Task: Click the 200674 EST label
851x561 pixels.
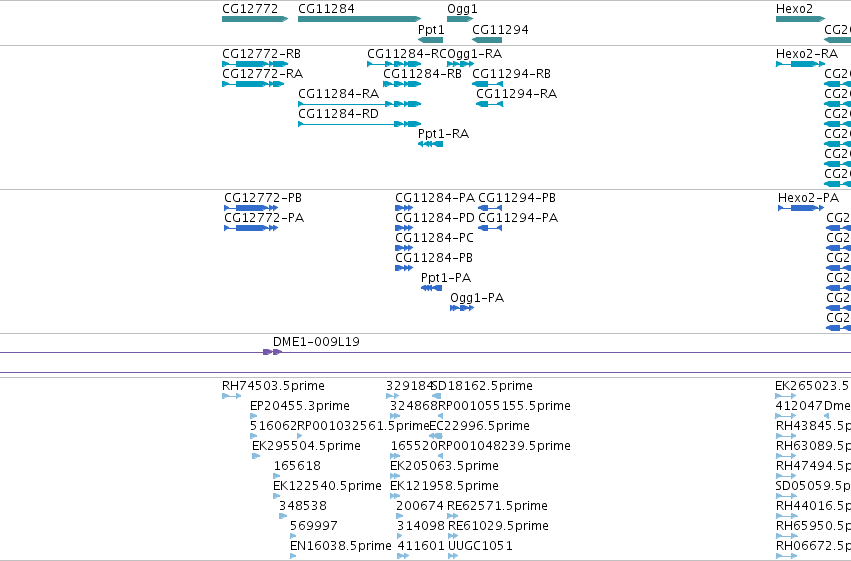Action: pyautogui.click(x=420, y=506)
